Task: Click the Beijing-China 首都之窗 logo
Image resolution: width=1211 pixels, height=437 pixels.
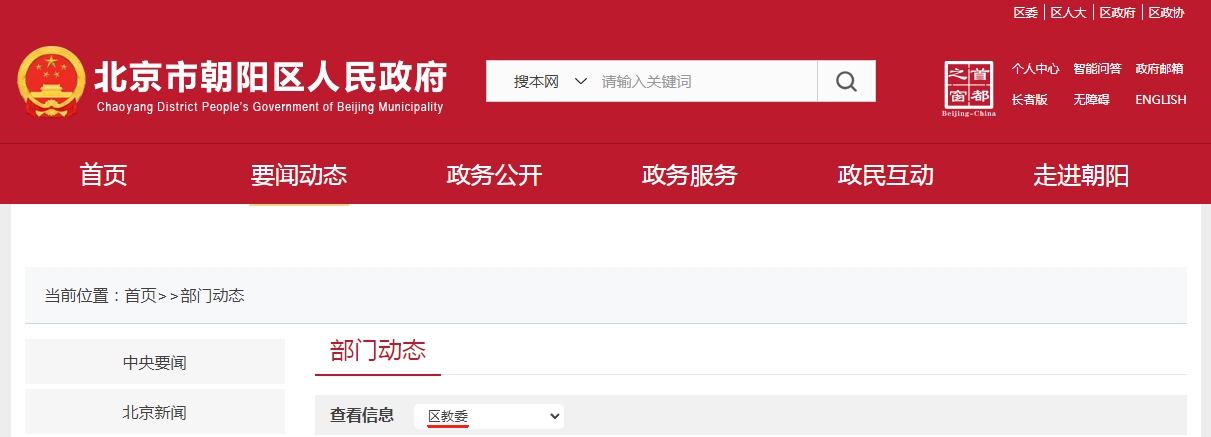Action: (x=969, y=88)
